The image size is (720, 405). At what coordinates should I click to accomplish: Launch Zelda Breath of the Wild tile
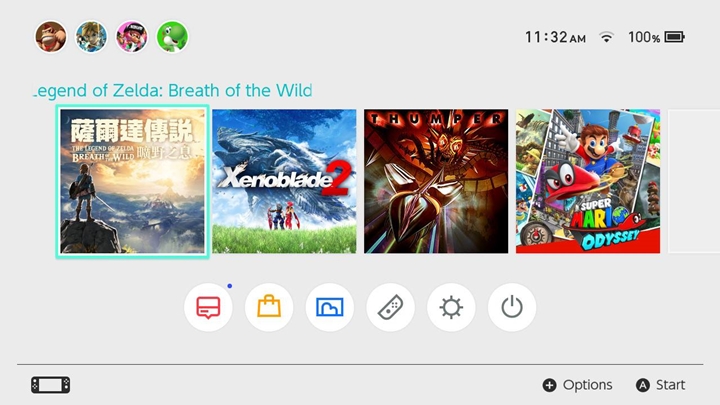click(x=132, y=181)
